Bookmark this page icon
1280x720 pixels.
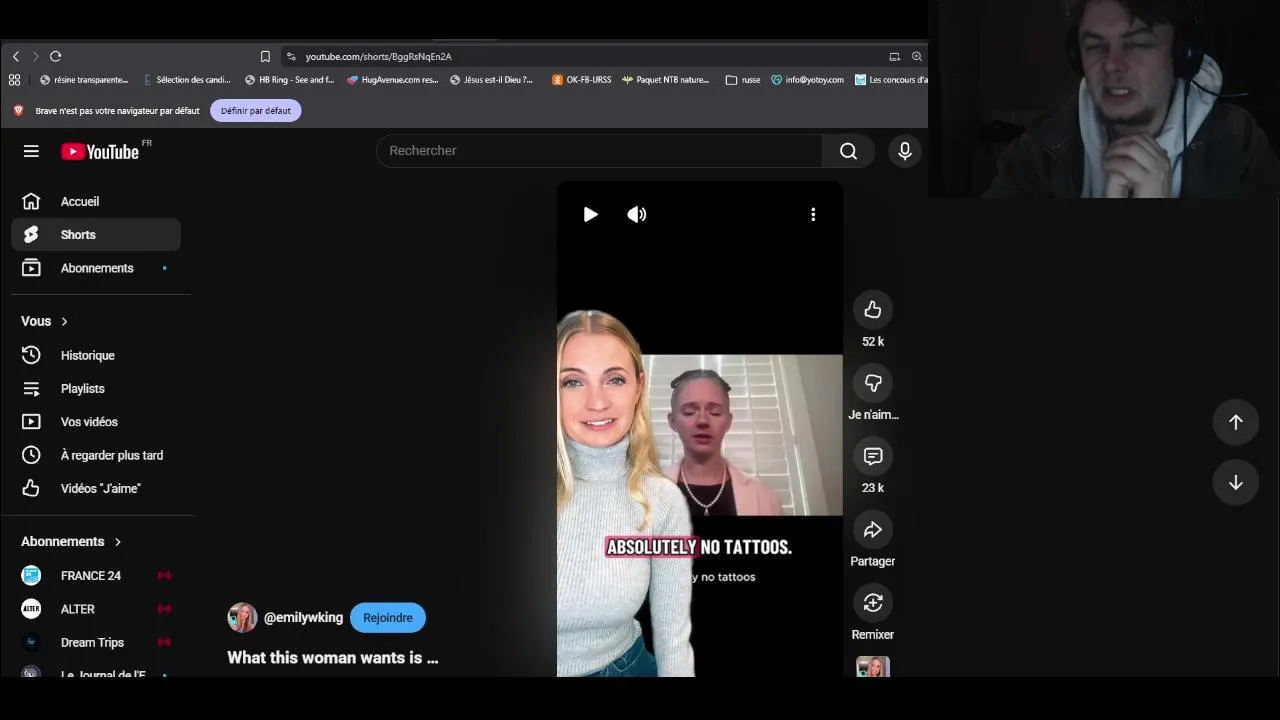(265, 57)
